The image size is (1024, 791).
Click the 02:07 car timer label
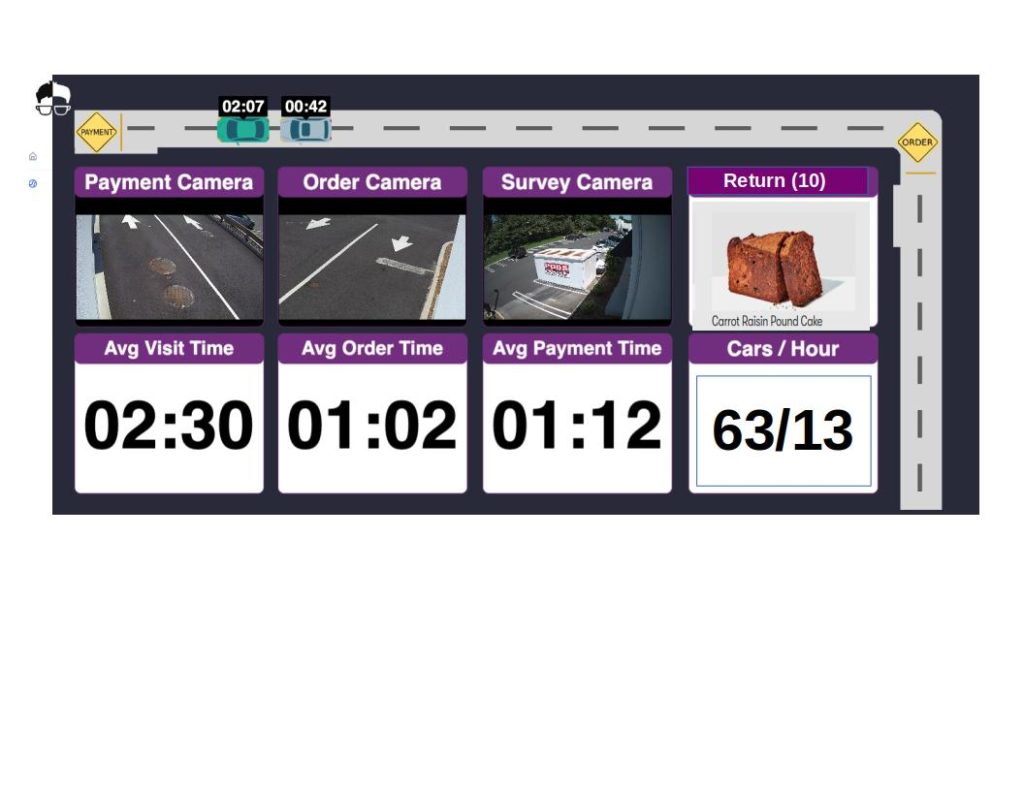(x=243, y=106)
